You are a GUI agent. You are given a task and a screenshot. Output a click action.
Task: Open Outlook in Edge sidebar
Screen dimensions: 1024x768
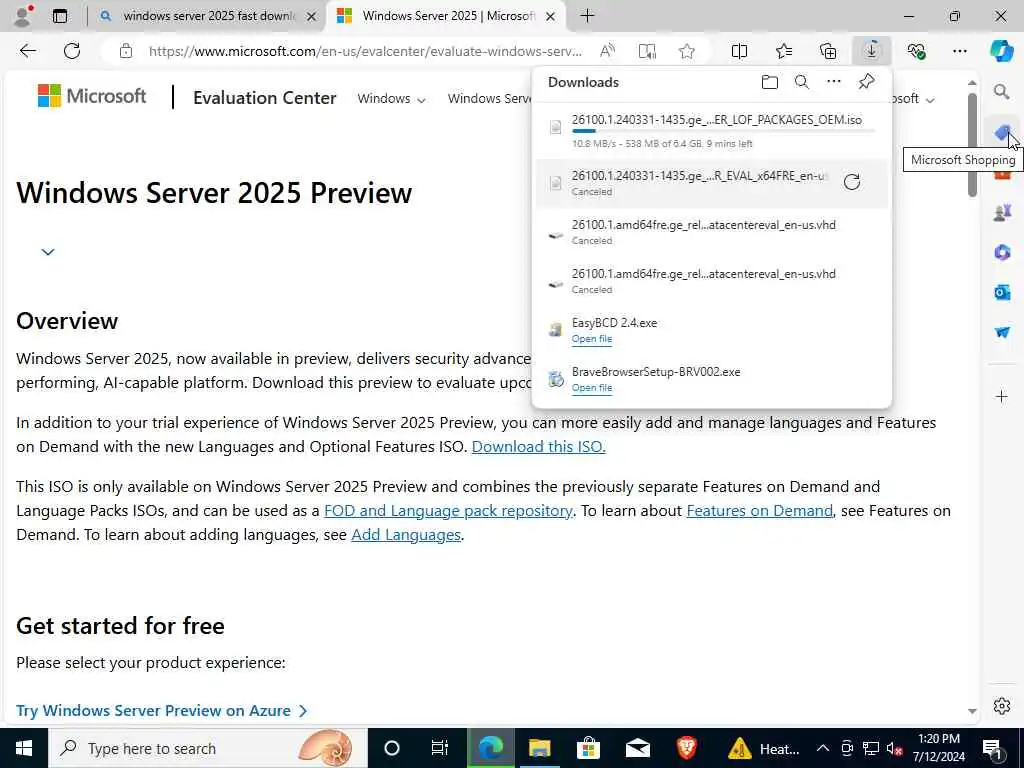[1002, 292]
